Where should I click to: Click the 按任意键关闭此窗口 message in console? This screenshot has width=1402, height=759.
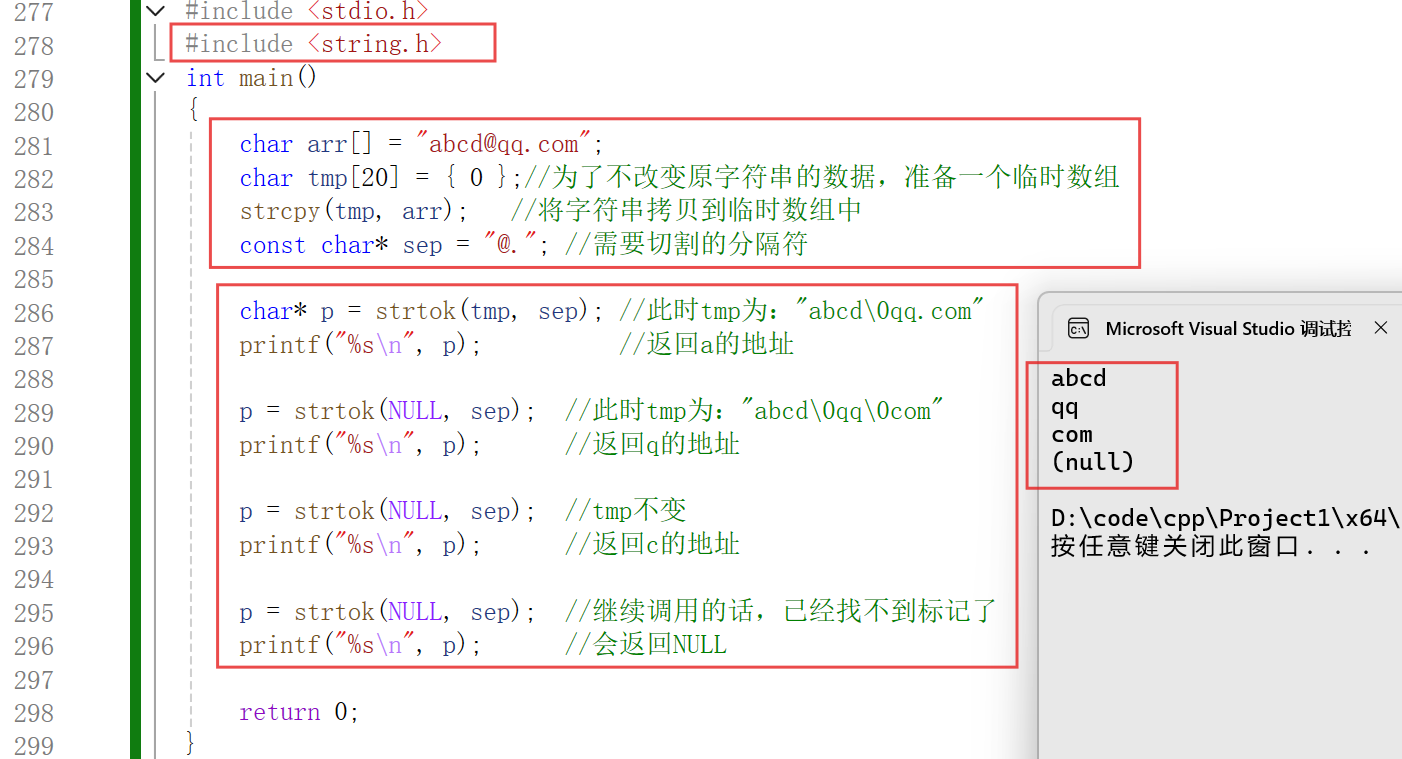[1211, 546]
